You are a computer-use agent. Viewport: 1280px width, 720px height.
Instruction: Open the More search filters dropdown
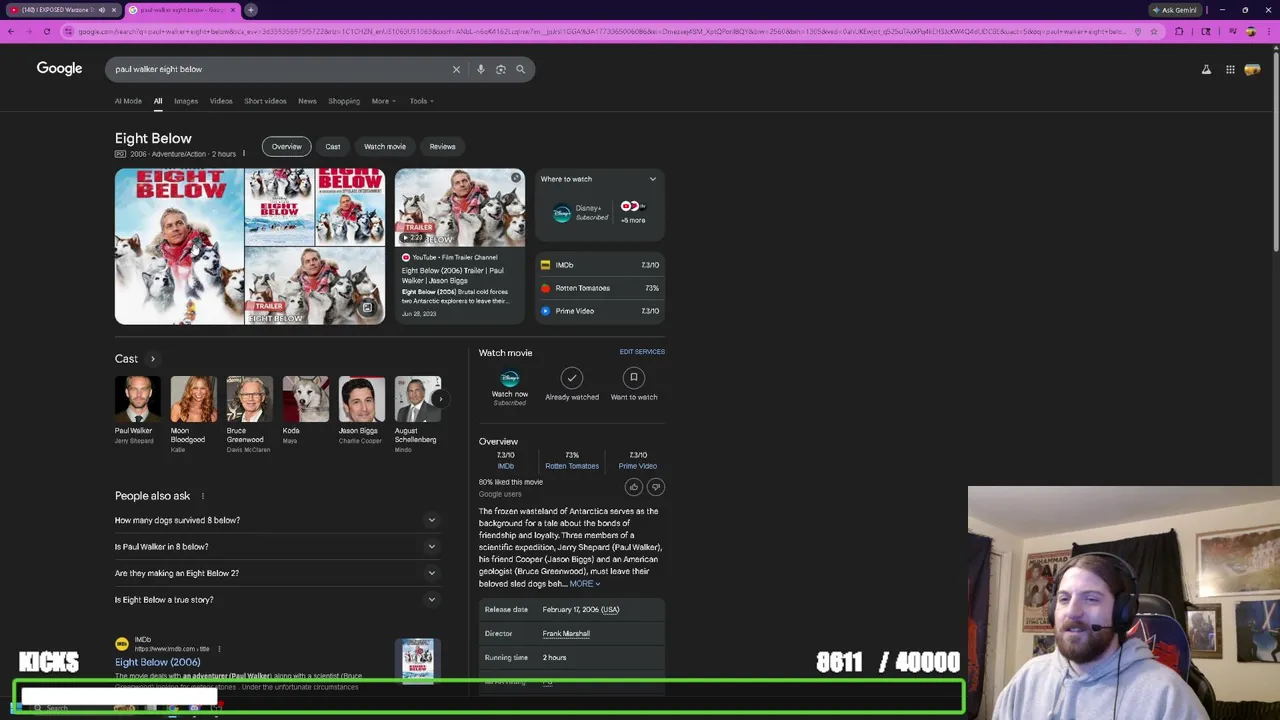click(383, 101)
